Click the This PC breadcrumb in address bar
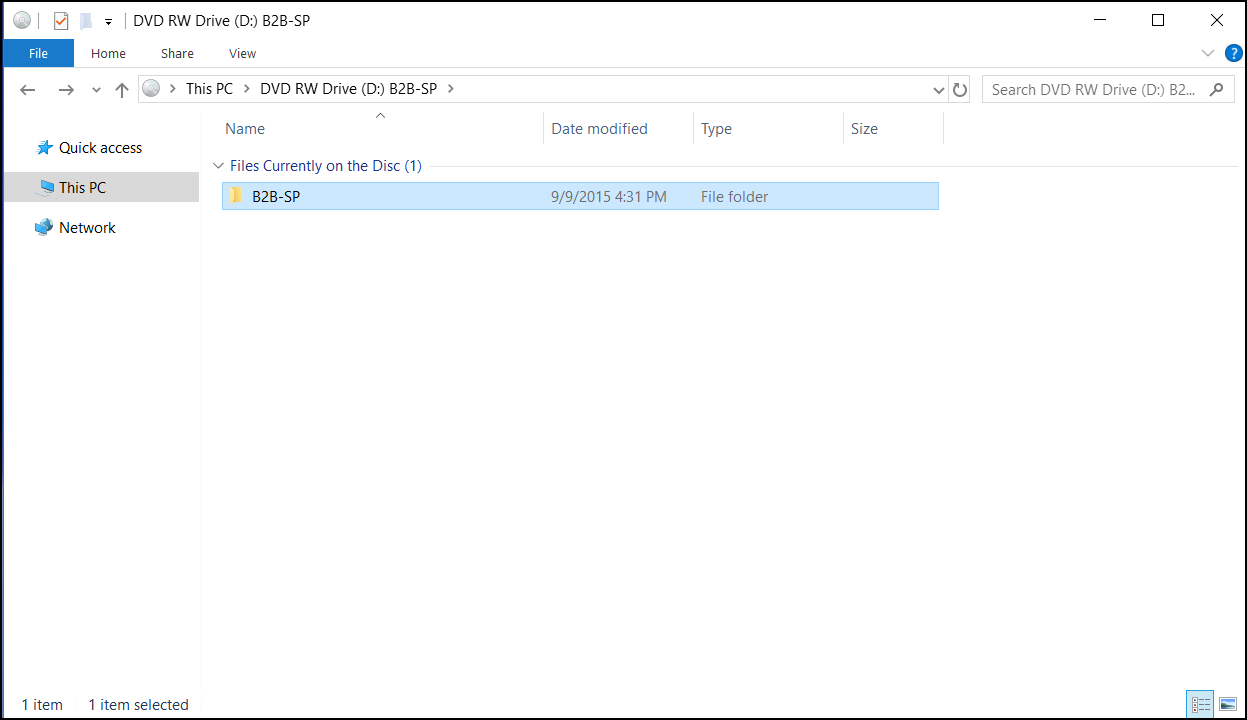The height and width of the screenshot is (720, 1247). click(209, 88)
